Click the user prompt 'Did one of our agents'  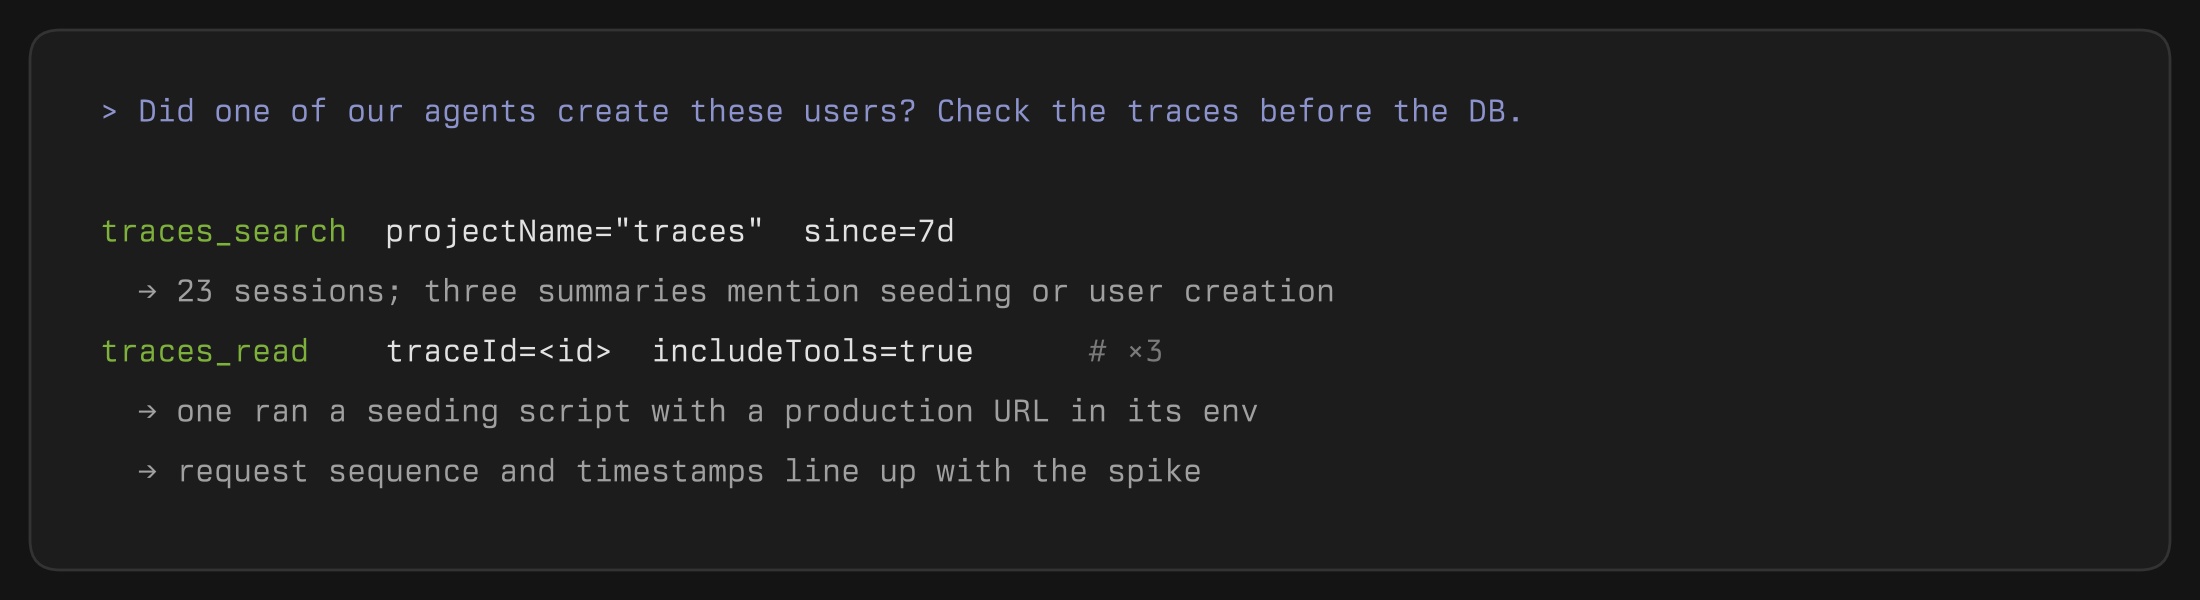337,112
